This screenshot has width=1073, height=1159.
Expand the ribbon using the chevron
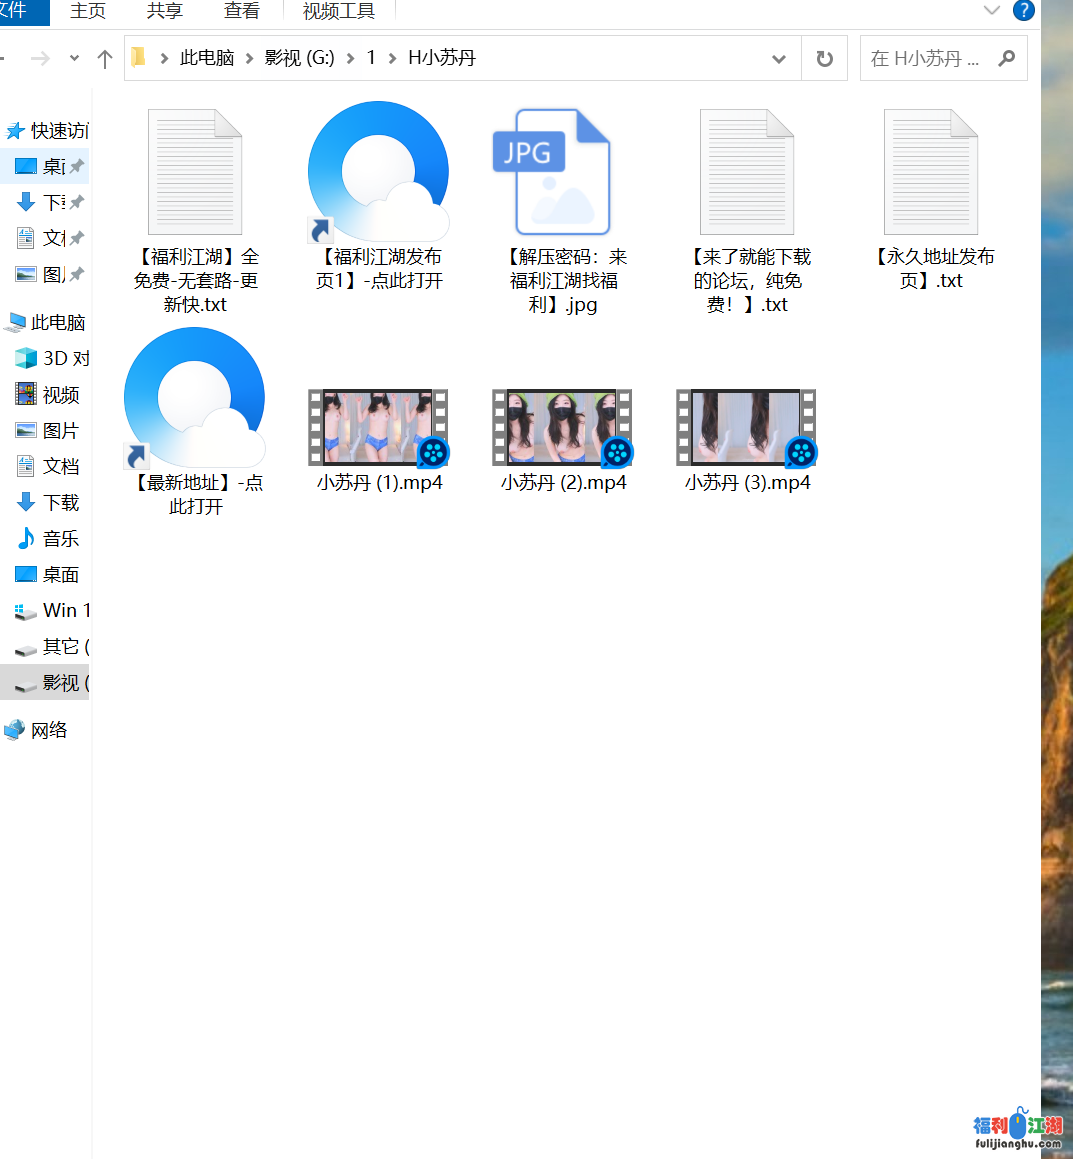991,11
